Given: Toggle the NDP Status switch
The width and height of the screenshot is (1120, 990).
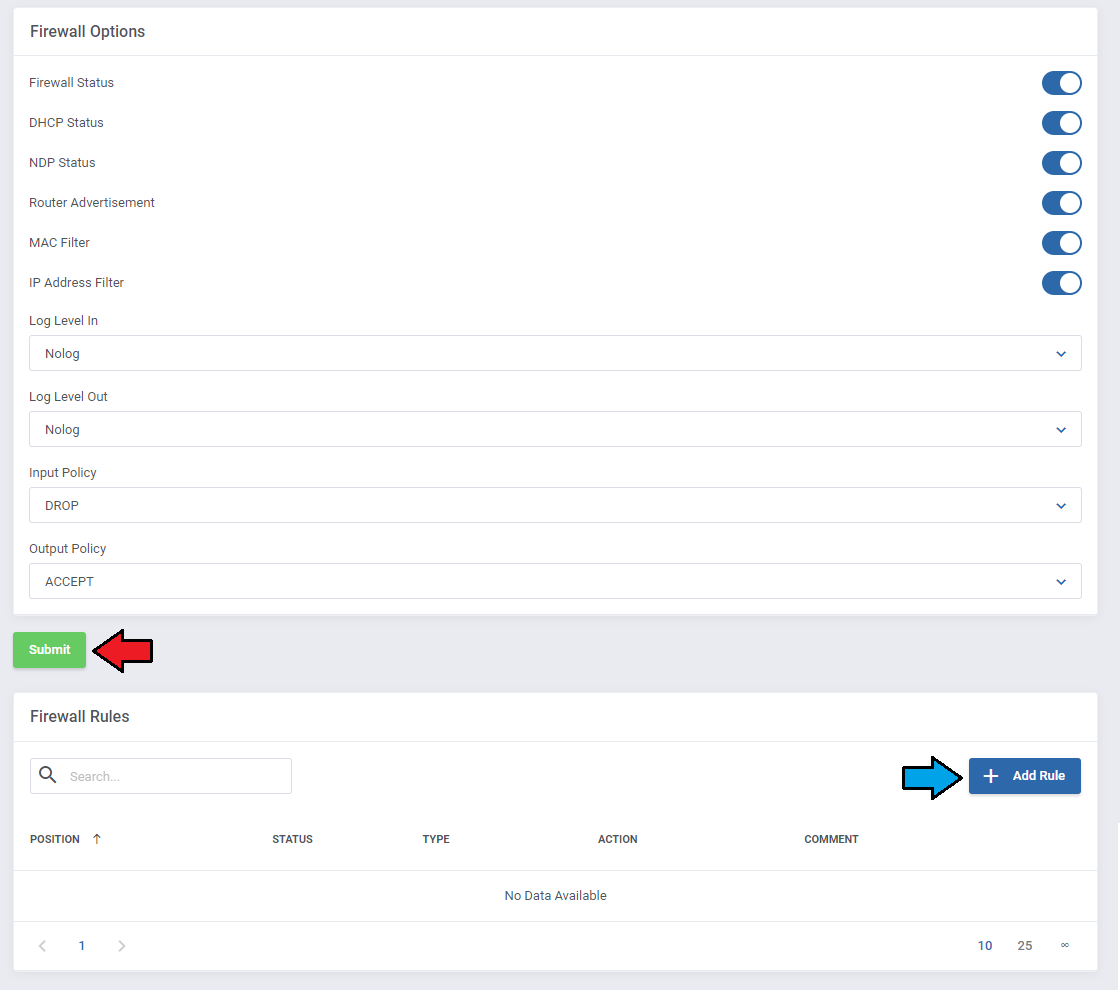Looking at the screenshot, I should (x=1061, y=163).
